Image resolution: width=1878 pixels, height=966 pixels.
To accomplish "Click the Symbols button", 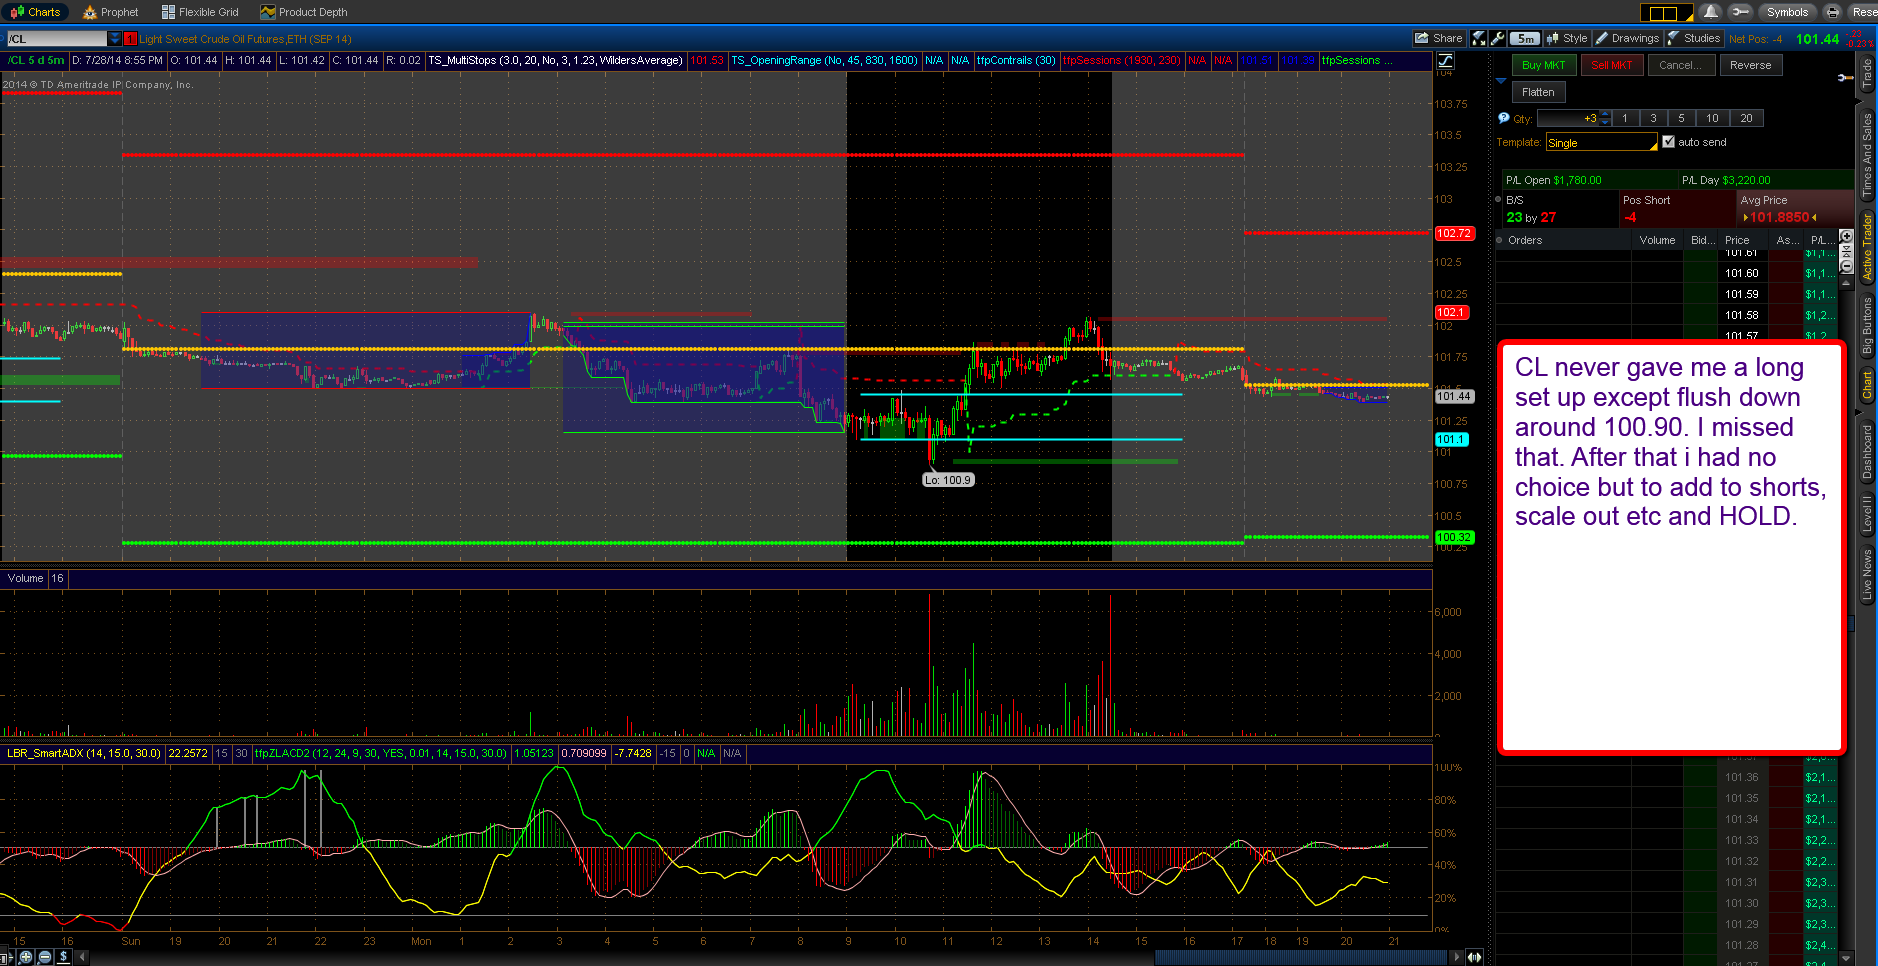I will (1787, 12).
